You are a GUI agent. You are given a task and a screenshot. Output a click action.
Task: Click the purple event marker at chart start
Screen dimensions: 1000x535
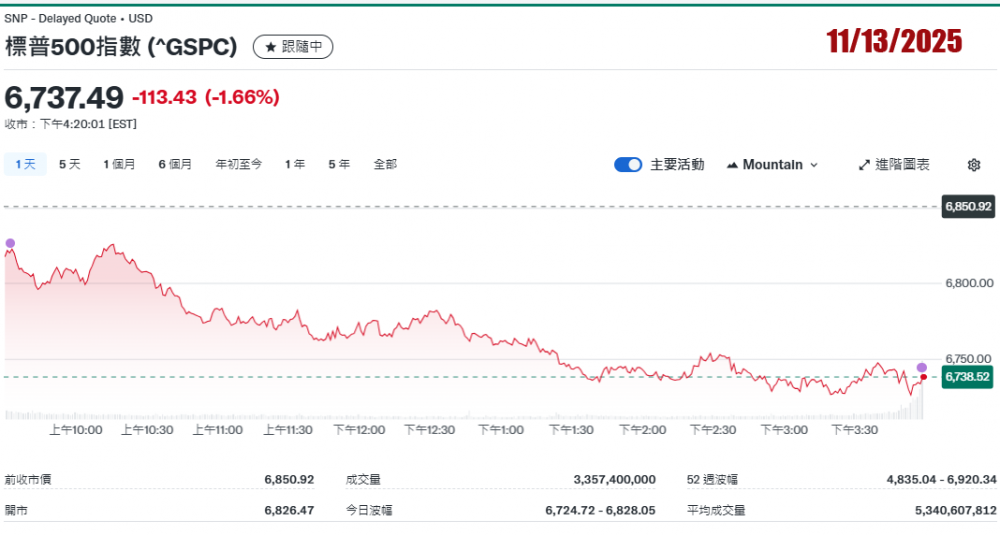pos(10,243)
